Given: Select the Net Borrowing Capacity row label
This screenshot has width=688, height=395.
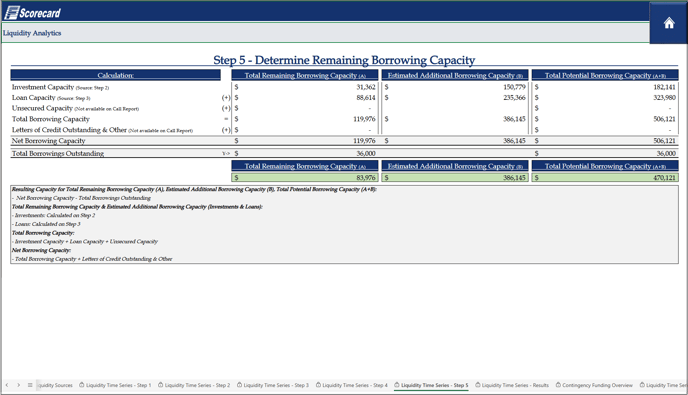Looking at the screenshot, I should coord(48,141).
